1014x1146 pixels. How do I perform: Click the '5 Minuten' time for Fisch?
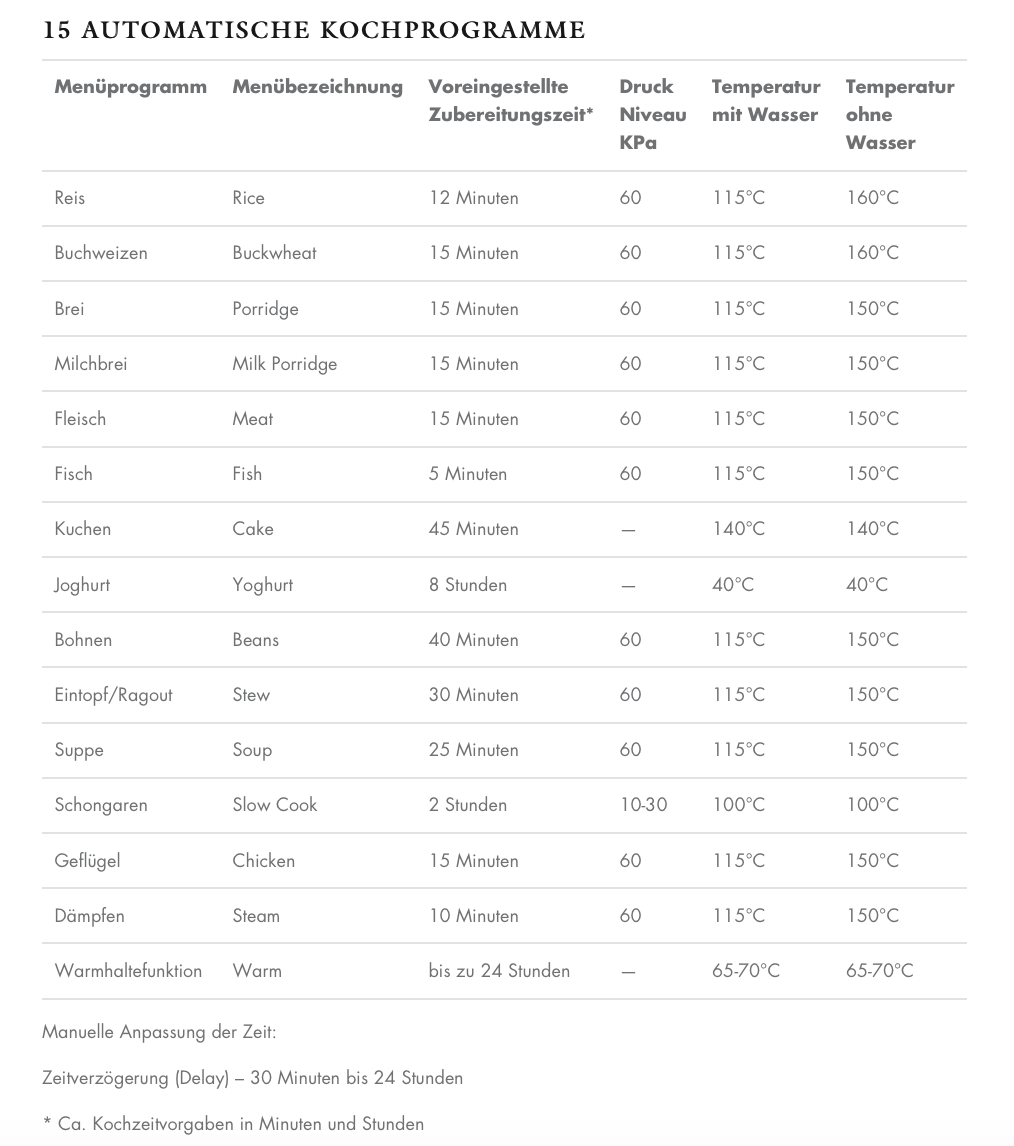[467, 474]
